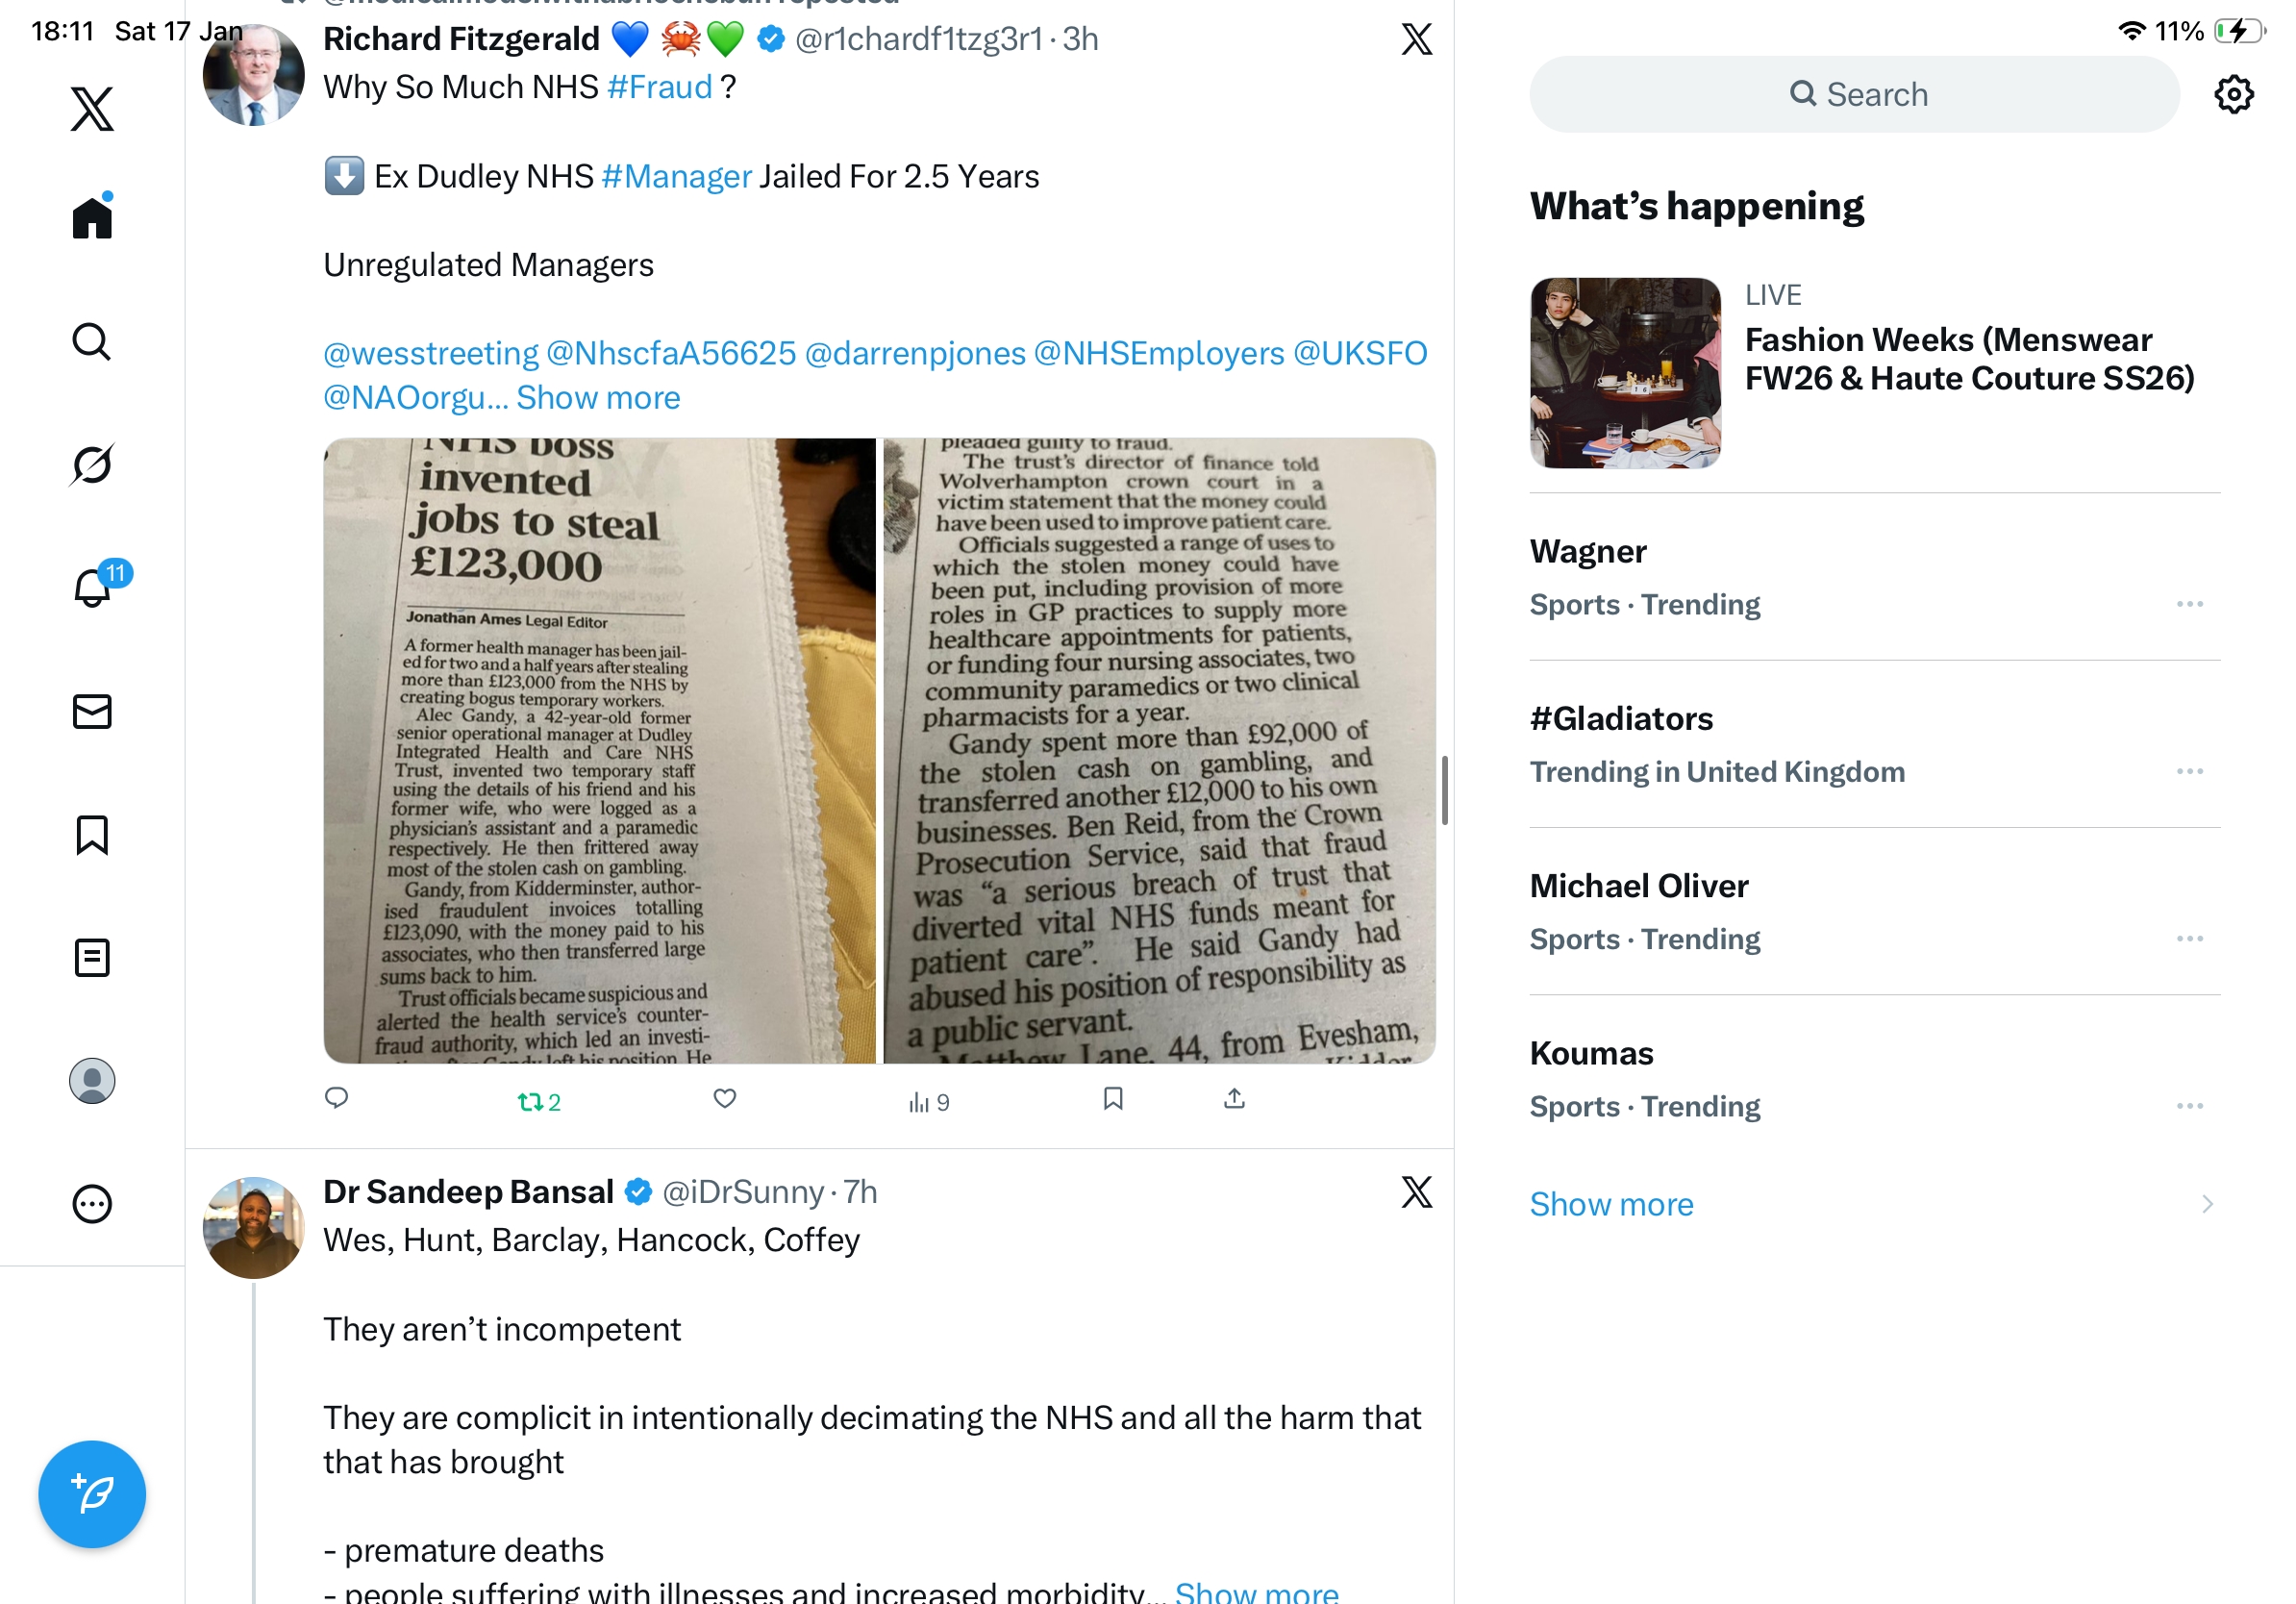
Task: Show more of Richard Fitzgerald's post text
Action: pos(597,398)
